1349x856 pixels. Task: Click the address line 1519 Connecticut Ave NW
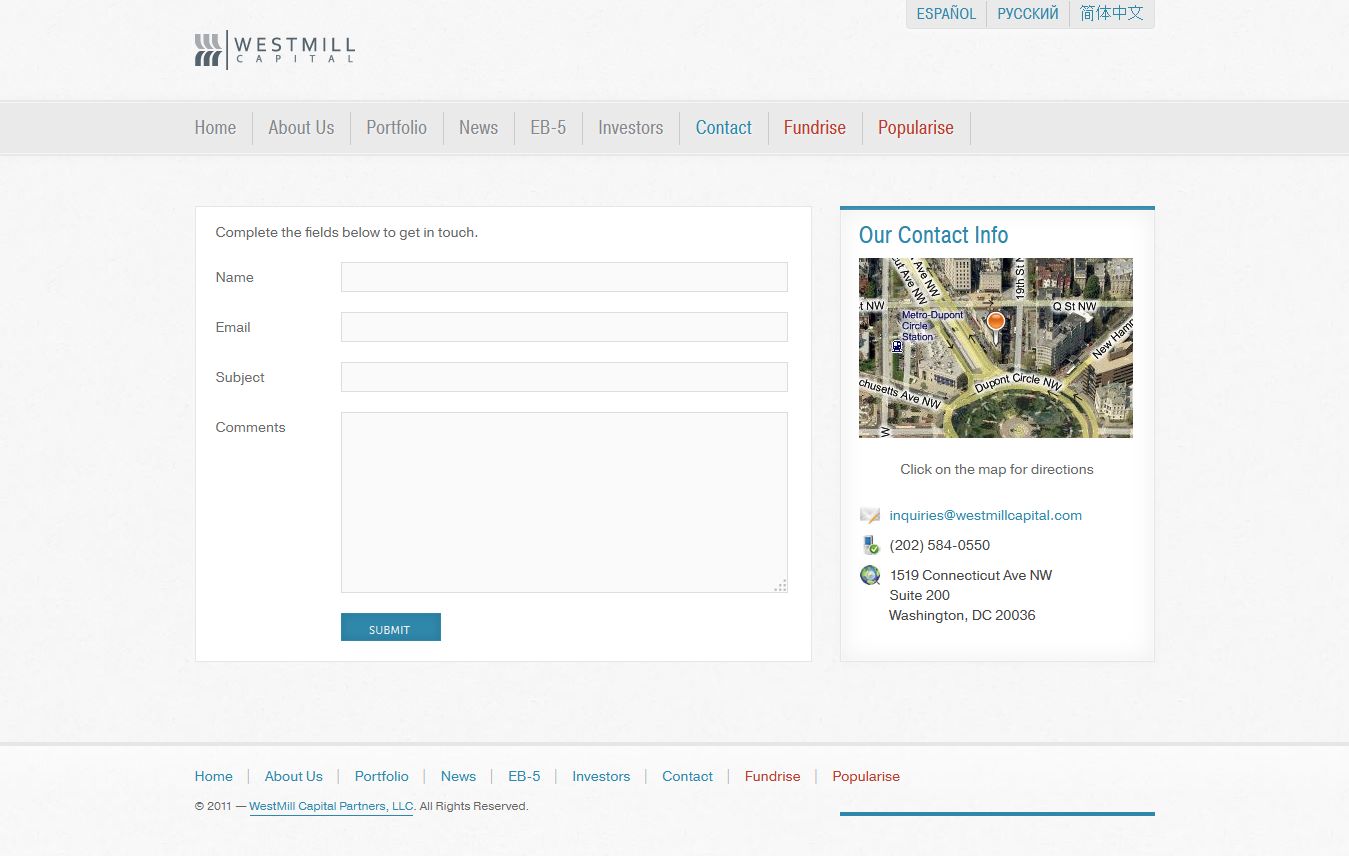(x=971, y=576)
